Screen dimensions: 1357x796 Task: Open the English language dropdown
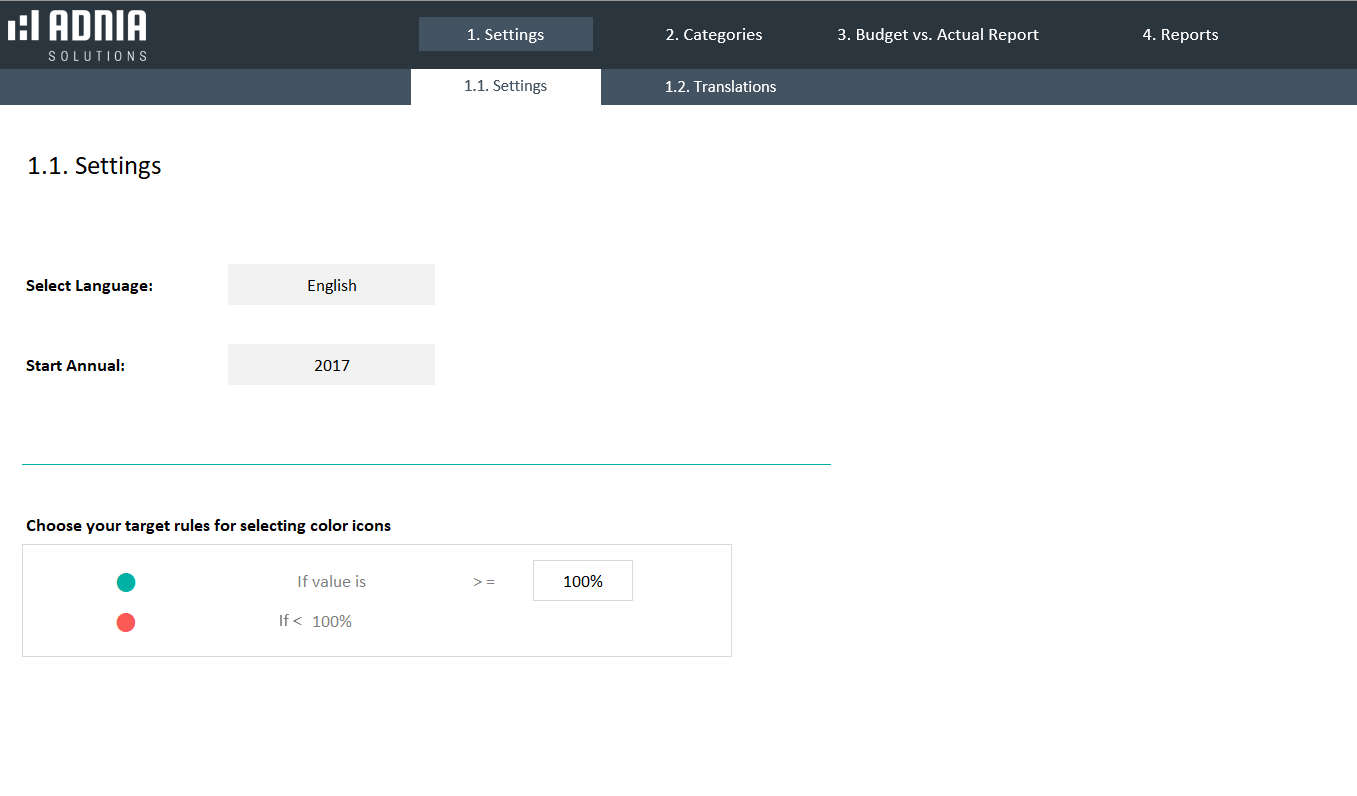click(331, 285)
